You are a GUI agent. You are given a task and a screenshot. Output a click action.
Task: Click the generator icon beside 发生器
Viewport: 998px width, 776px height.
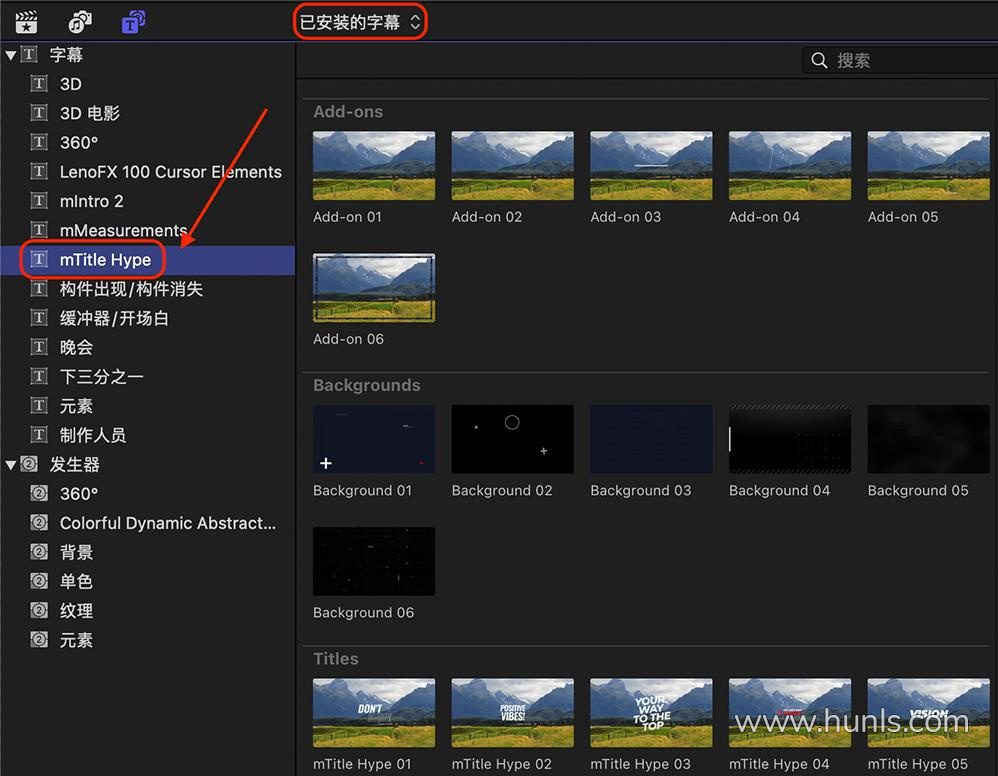coord(29,464)
